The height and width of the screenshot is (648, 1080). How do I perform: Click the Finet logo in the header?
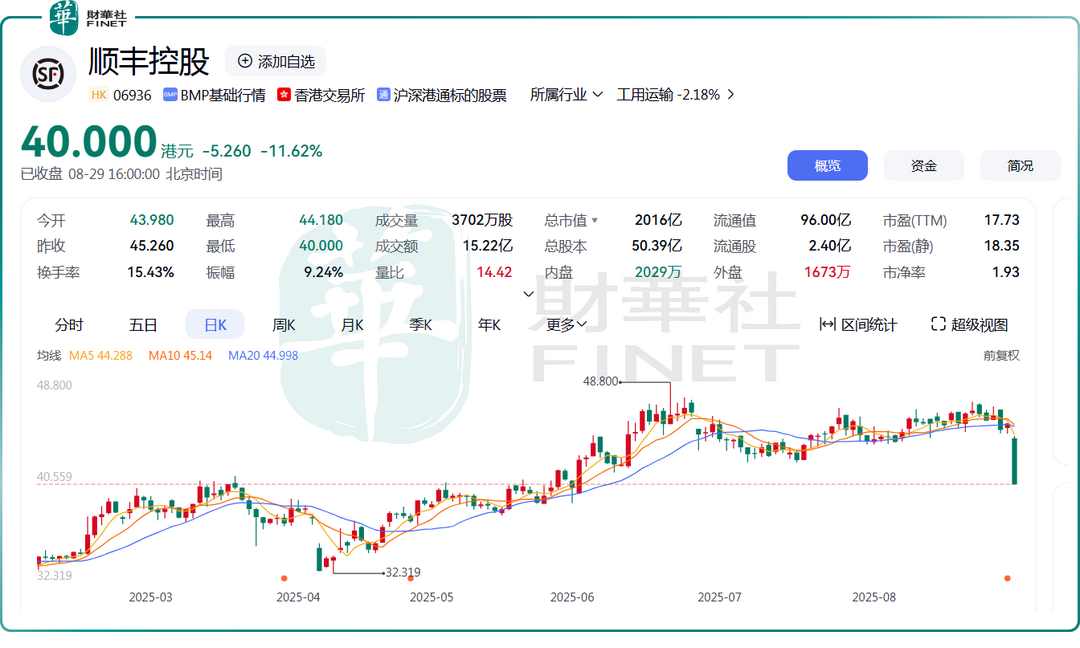coord(89,18)
